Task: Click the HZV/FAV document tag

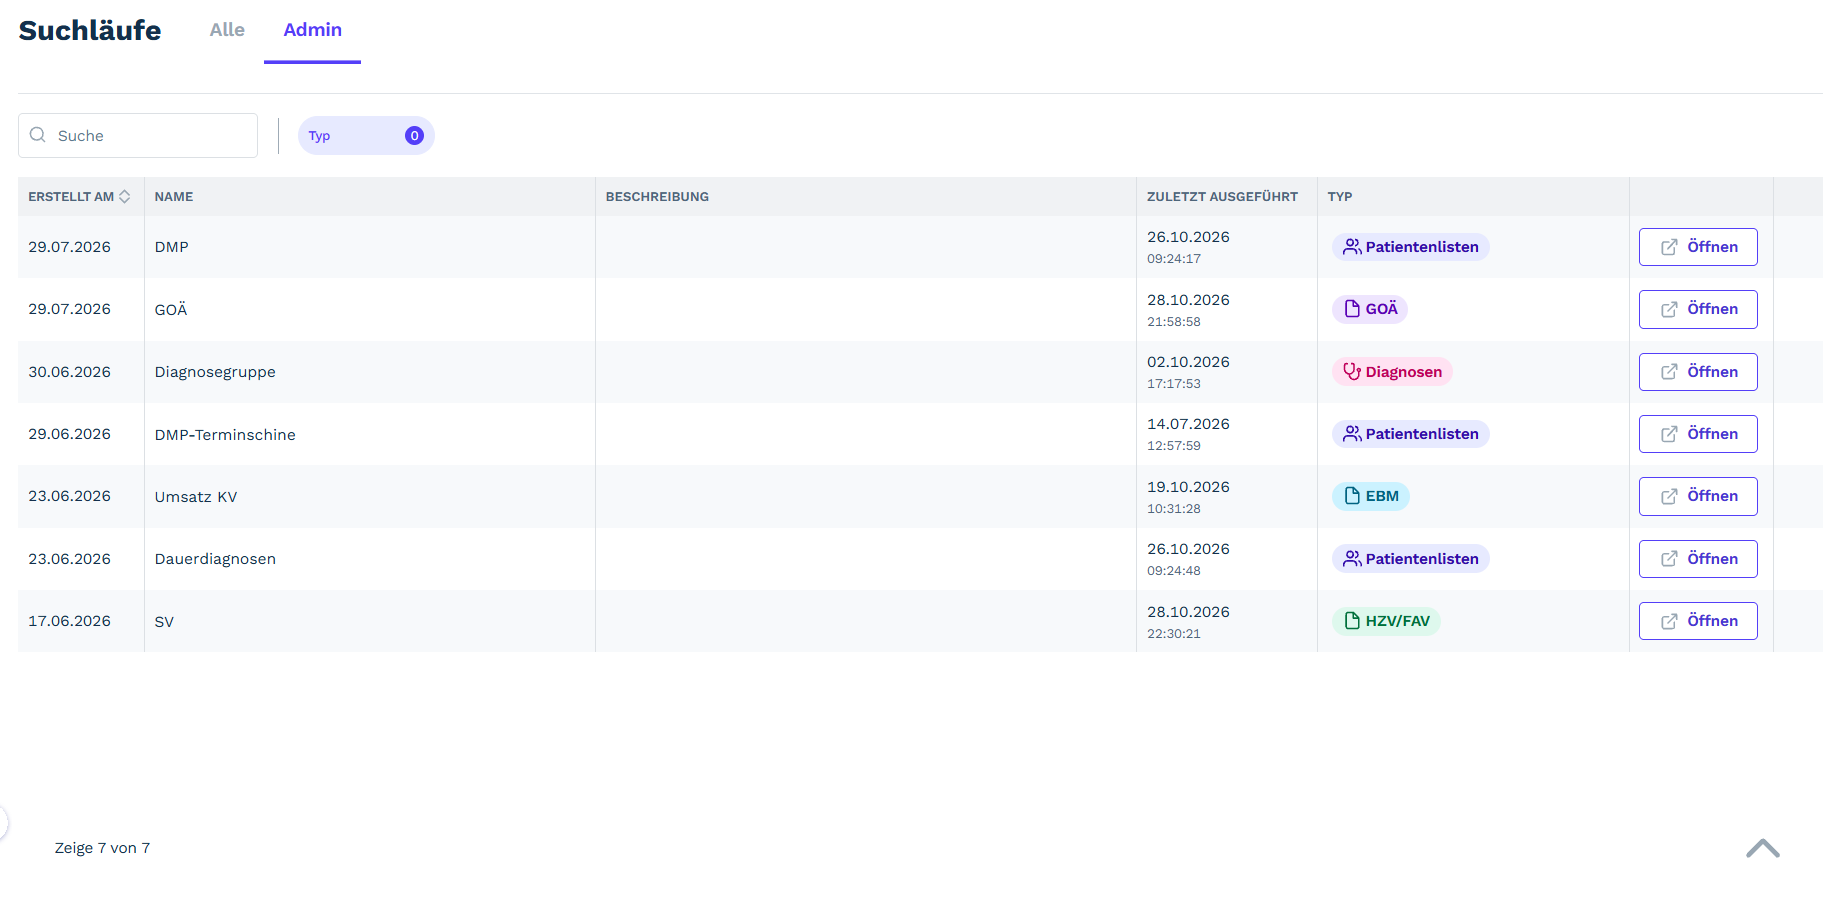Action: [x=1386, y=621]
